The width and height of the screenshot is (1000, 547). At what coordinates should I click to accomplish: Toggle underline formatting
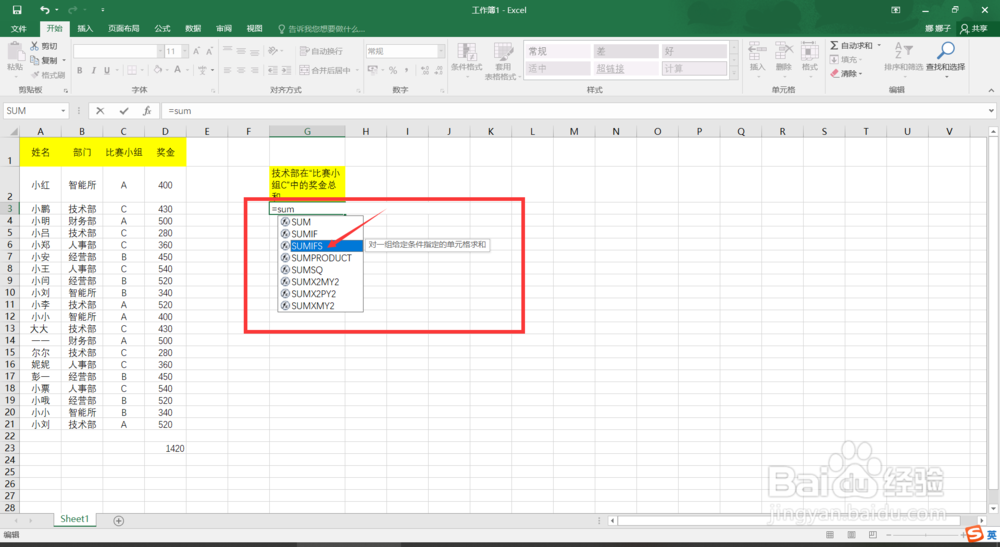[107, 70]
